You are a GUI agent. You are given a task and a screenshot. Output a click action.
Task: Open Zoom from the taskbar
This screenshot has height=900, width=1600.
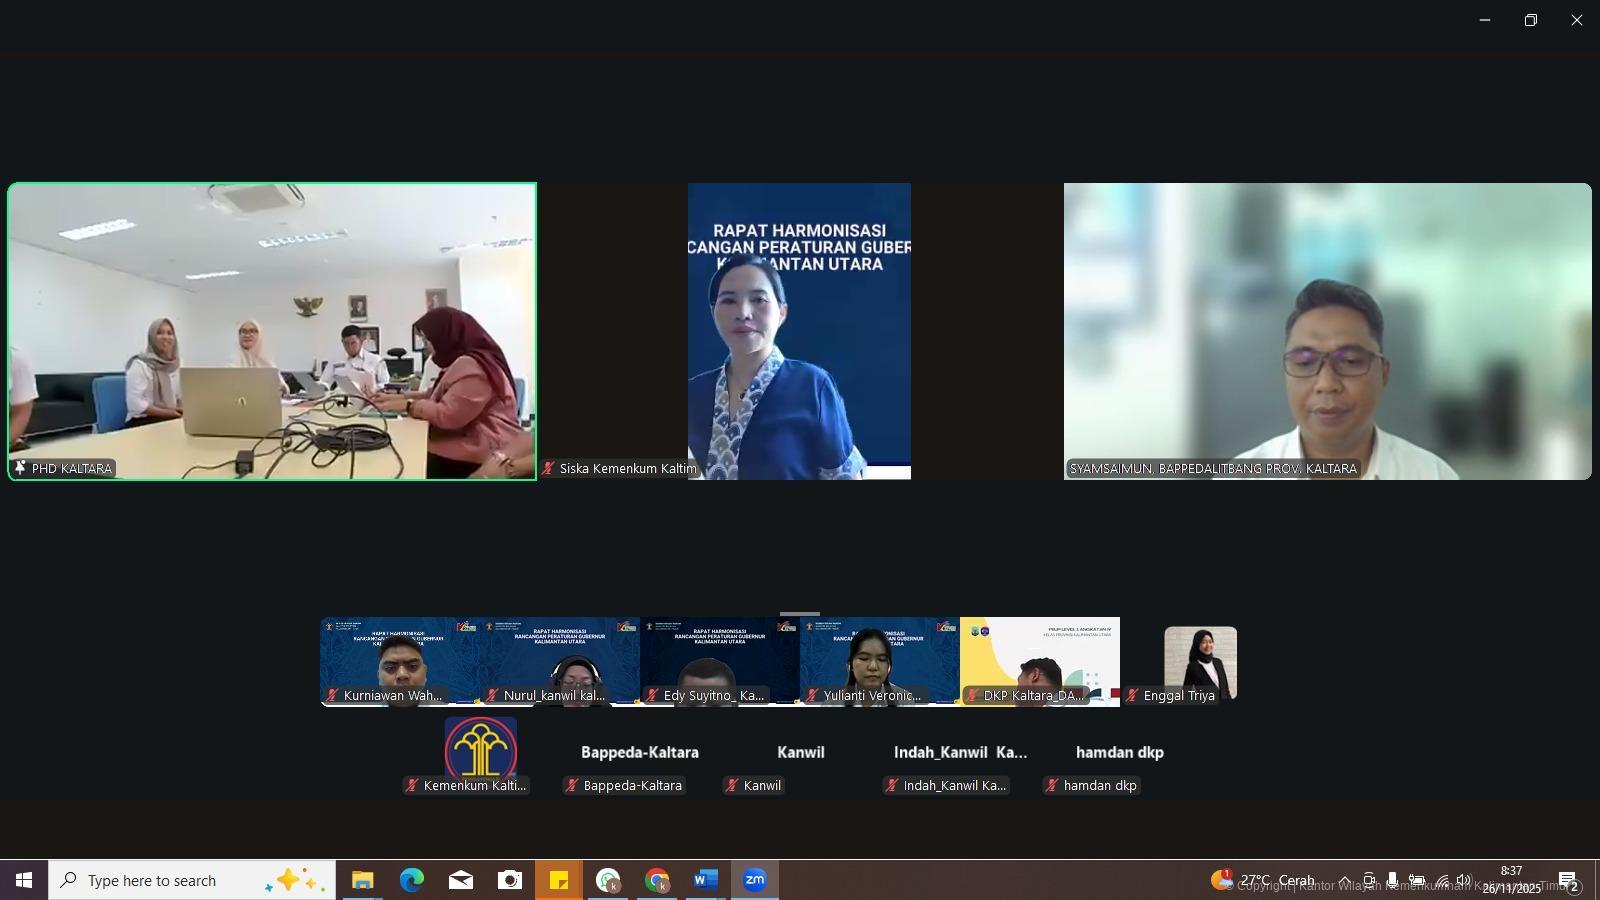coord(754,880)
